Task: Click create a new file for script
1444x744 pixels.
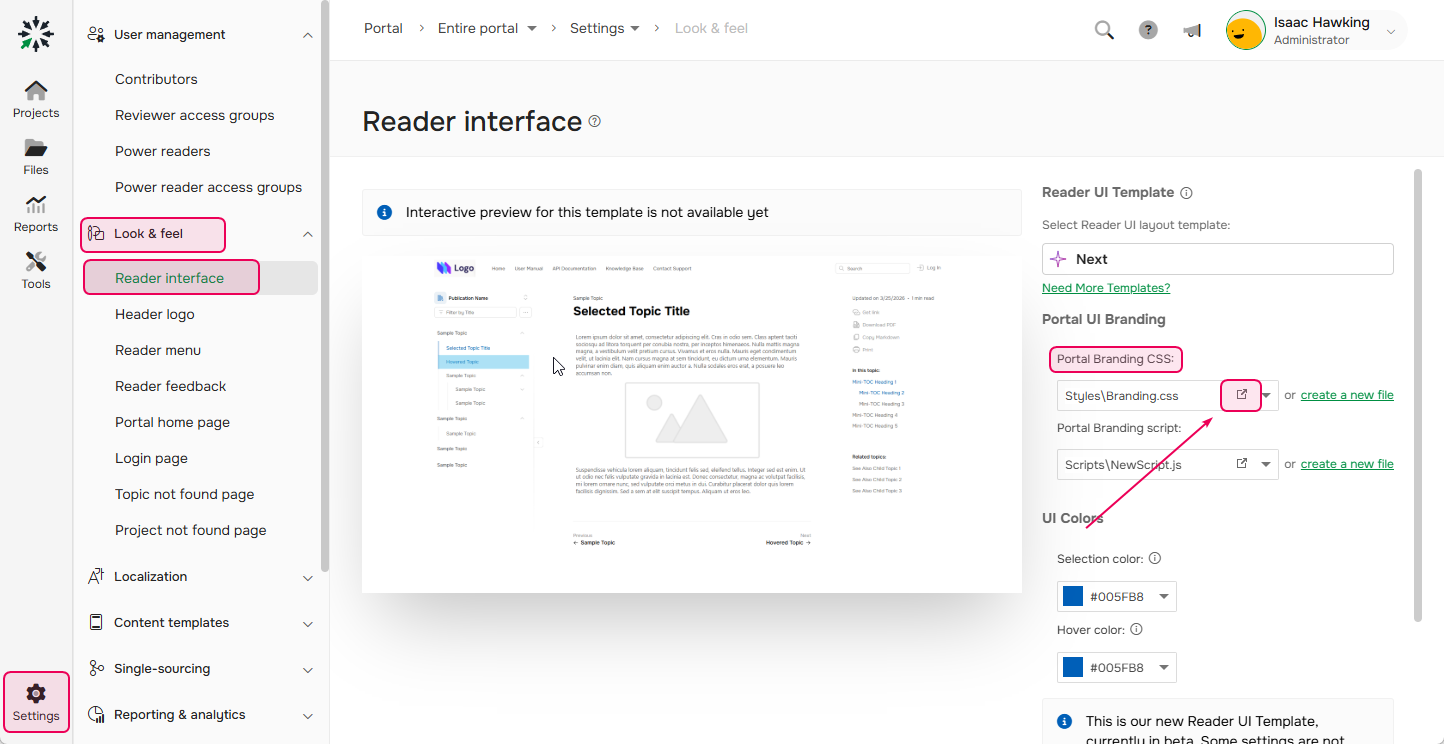Action: click(1347, 464)
